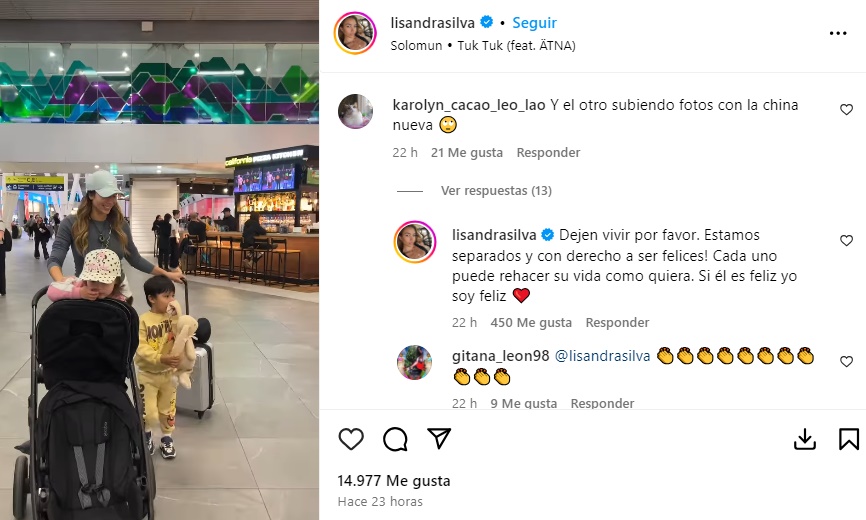The height and width of the screenshot is (520, 866).
Task: Open the lisandrasilva username in header
Action: (x=432, y=23)
